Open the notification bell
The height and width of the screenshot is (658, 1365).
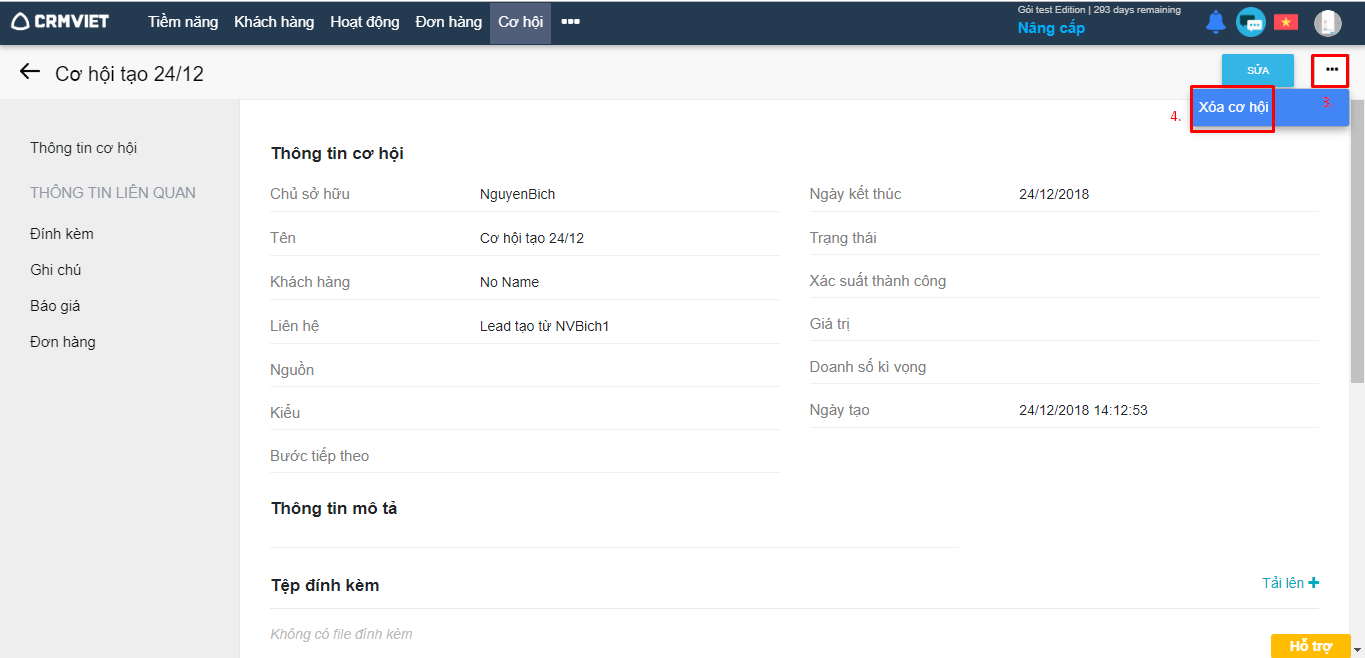(1215, 22)
